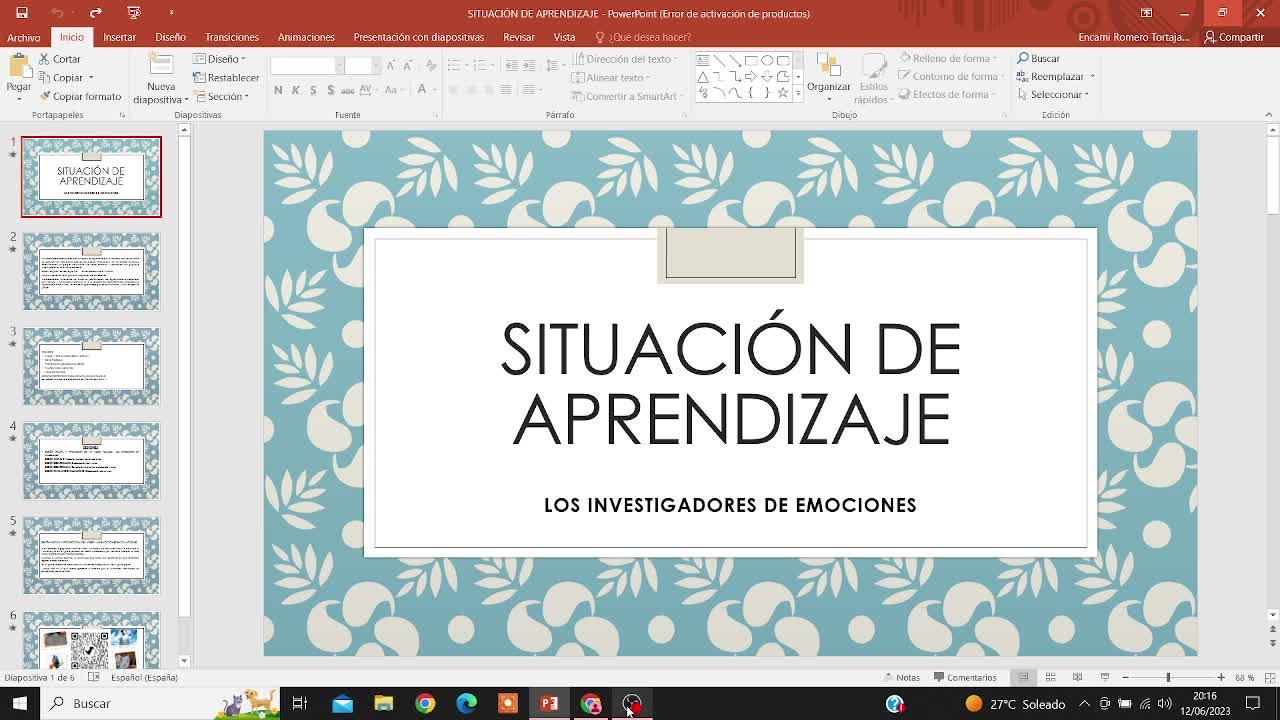The image size is (1280, 720).
Task: Pick the rectangle shape in shapes gallery
Action: [x=750, y=60]
